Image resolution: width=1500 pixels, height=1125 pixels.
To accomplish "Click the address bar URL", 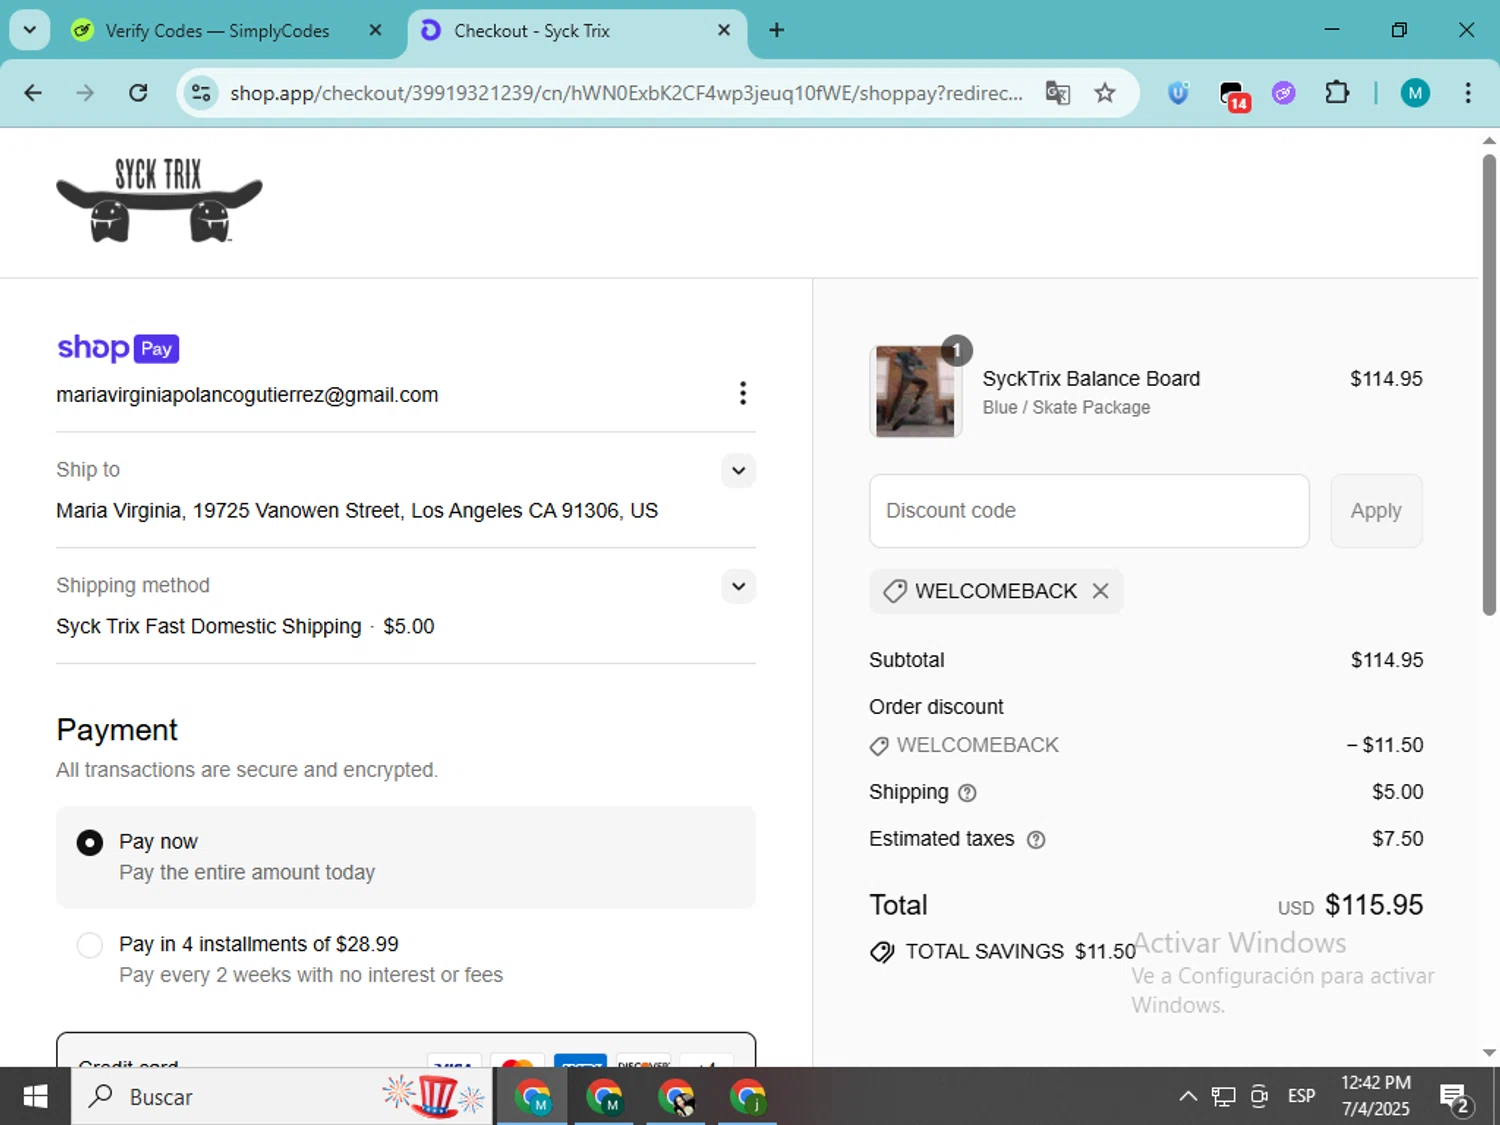I will pyautogui.click(x=626, y=93).
